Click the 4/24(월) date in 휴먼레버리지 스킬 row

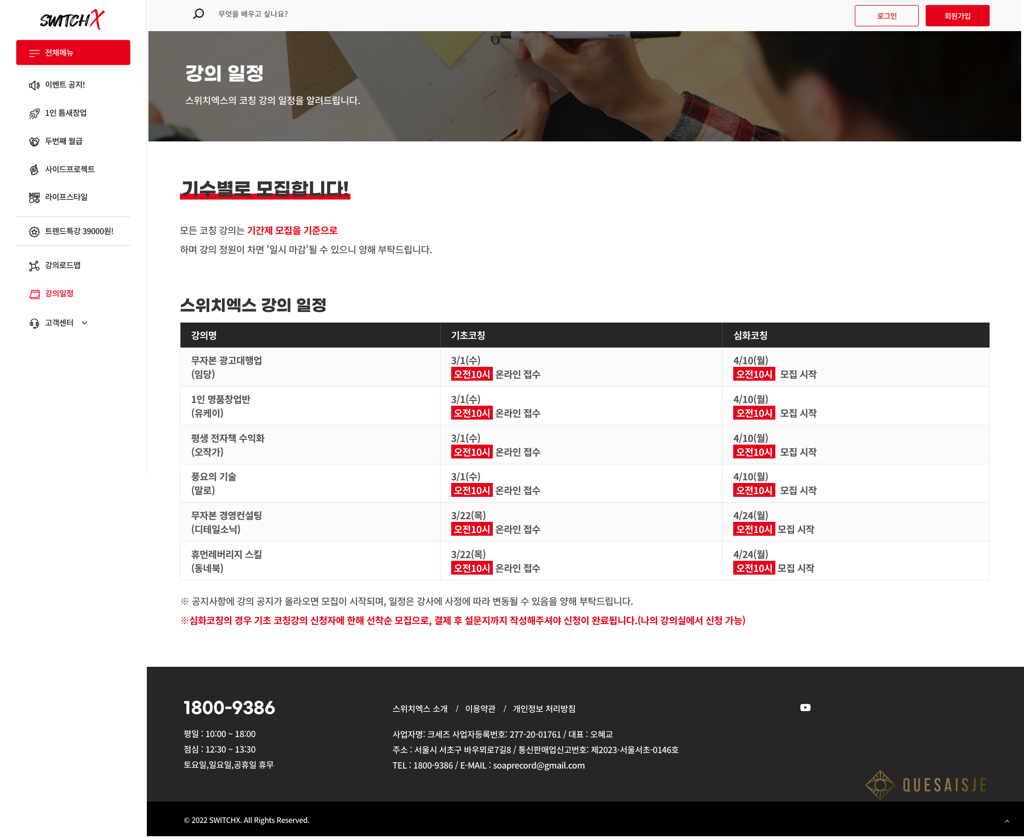[x=750, y=554]
